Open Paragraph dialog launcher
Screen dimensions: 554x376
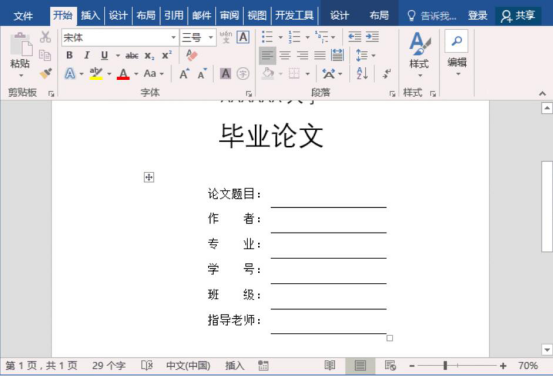[392, 93]
